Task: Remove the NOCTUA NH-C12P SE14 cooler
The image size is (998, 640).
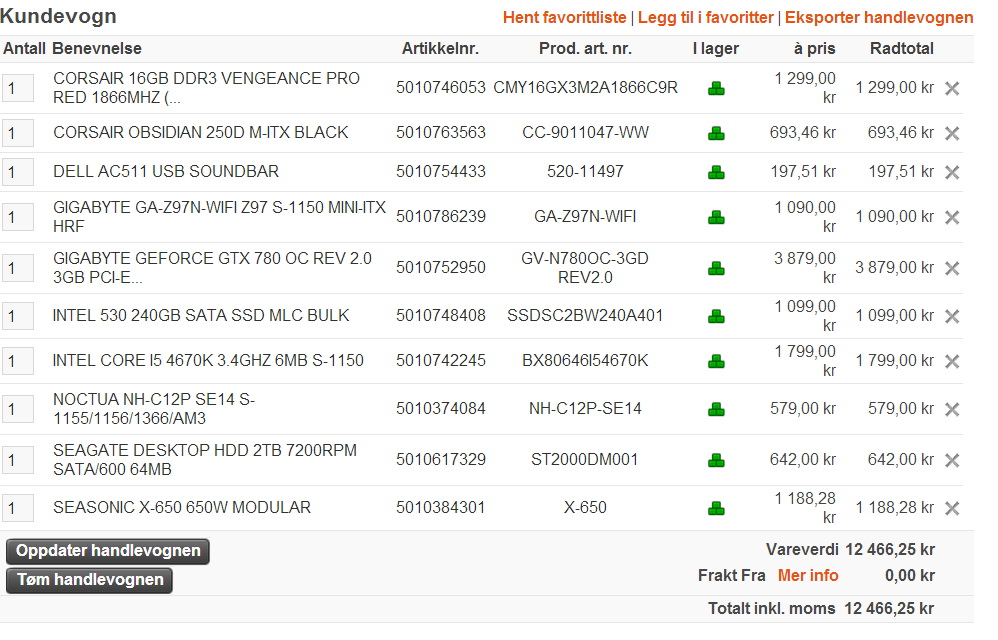Action: (x=952, y=409)
